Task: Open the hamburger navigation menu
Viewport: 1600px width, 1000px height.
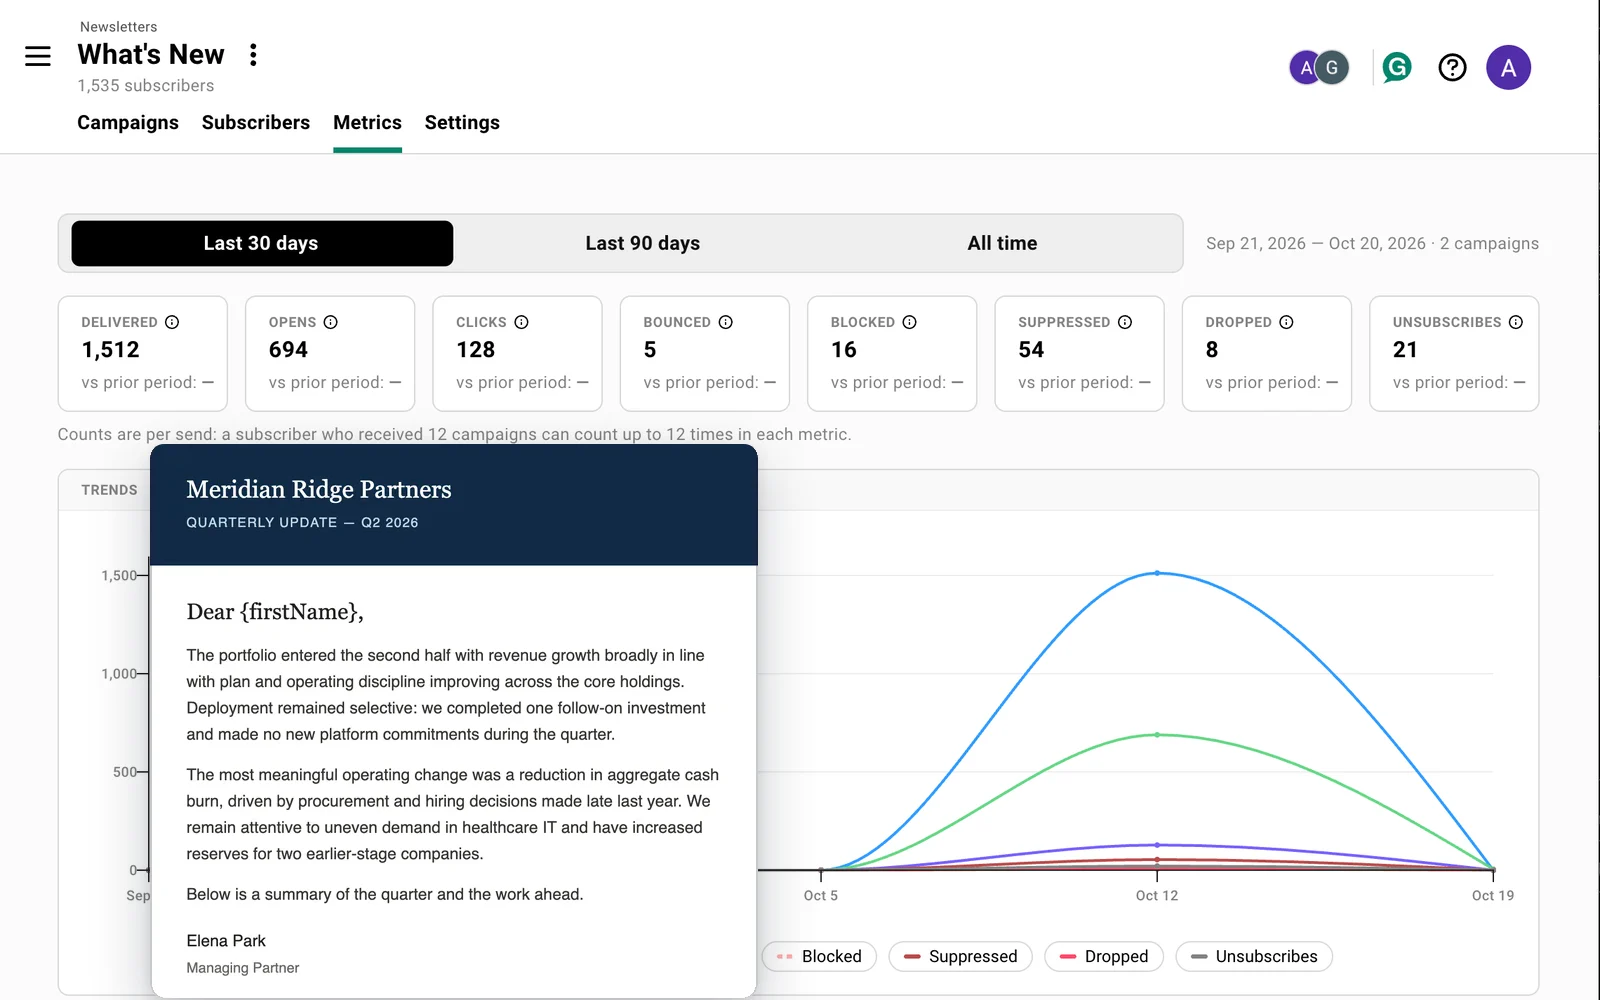Action: pos(38,56)
